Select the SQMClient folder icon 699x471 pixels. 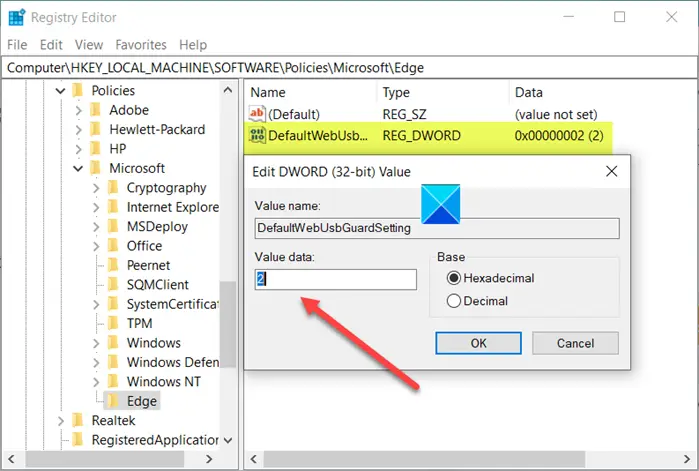(113, 284)
